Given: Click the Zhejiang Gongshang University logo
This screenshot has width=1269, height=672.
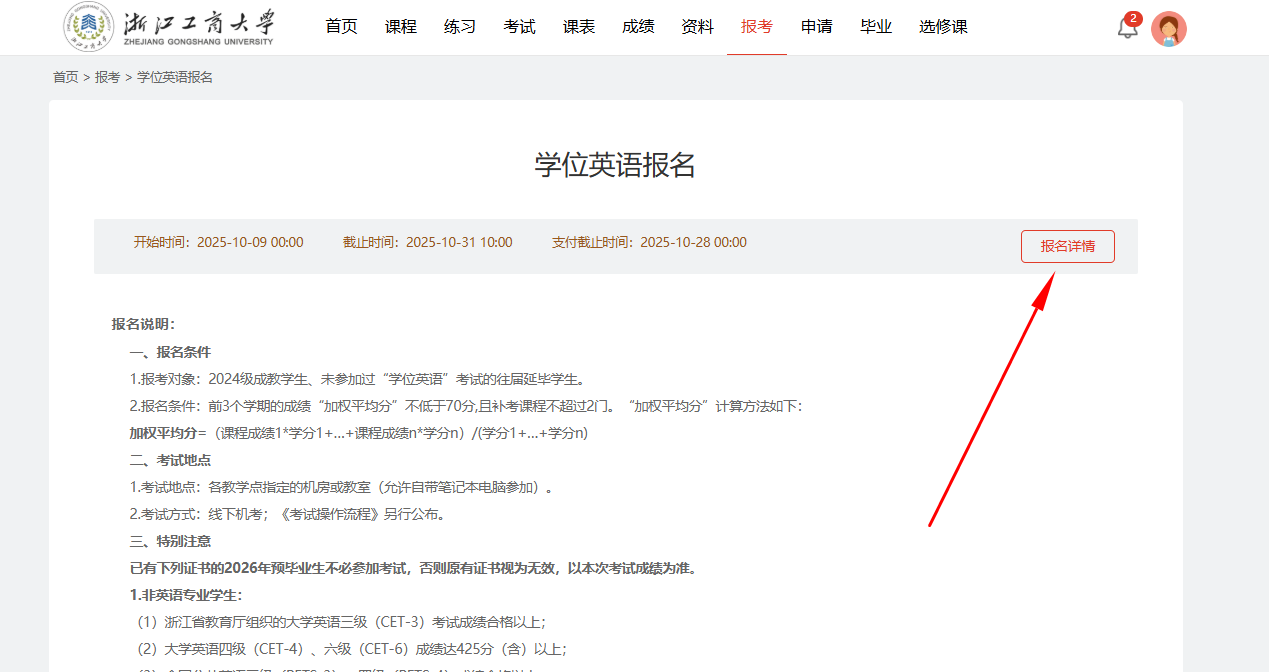Looking at the screenshot, I should point(169,27).
